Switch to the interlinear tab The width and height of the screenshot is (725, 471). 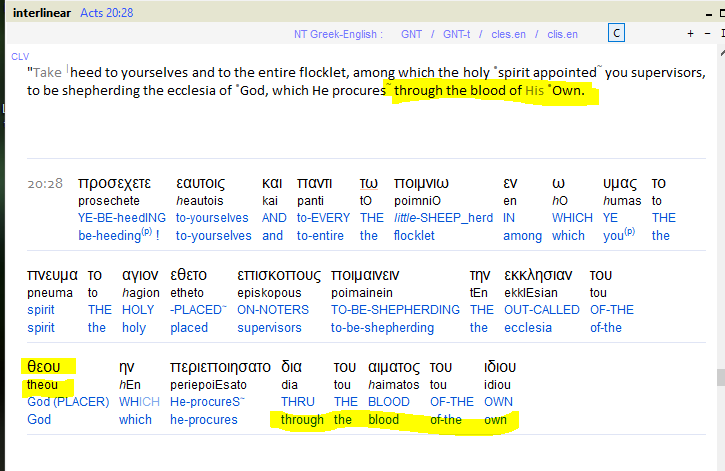point(41,10)
